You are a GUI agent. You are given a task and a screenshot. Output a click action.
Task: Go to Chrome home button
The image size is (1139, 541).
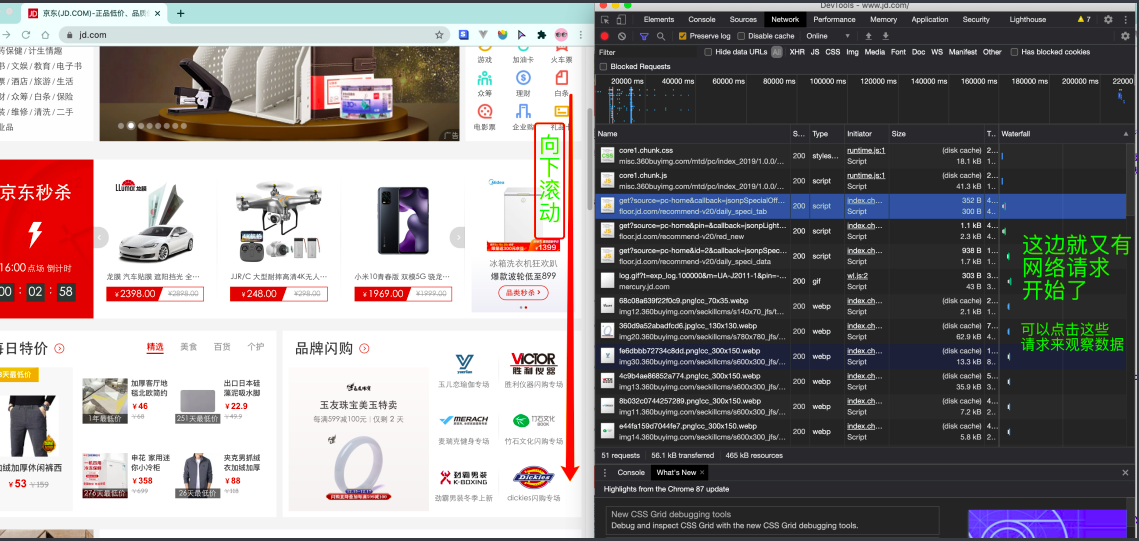[x=45, y=34]
